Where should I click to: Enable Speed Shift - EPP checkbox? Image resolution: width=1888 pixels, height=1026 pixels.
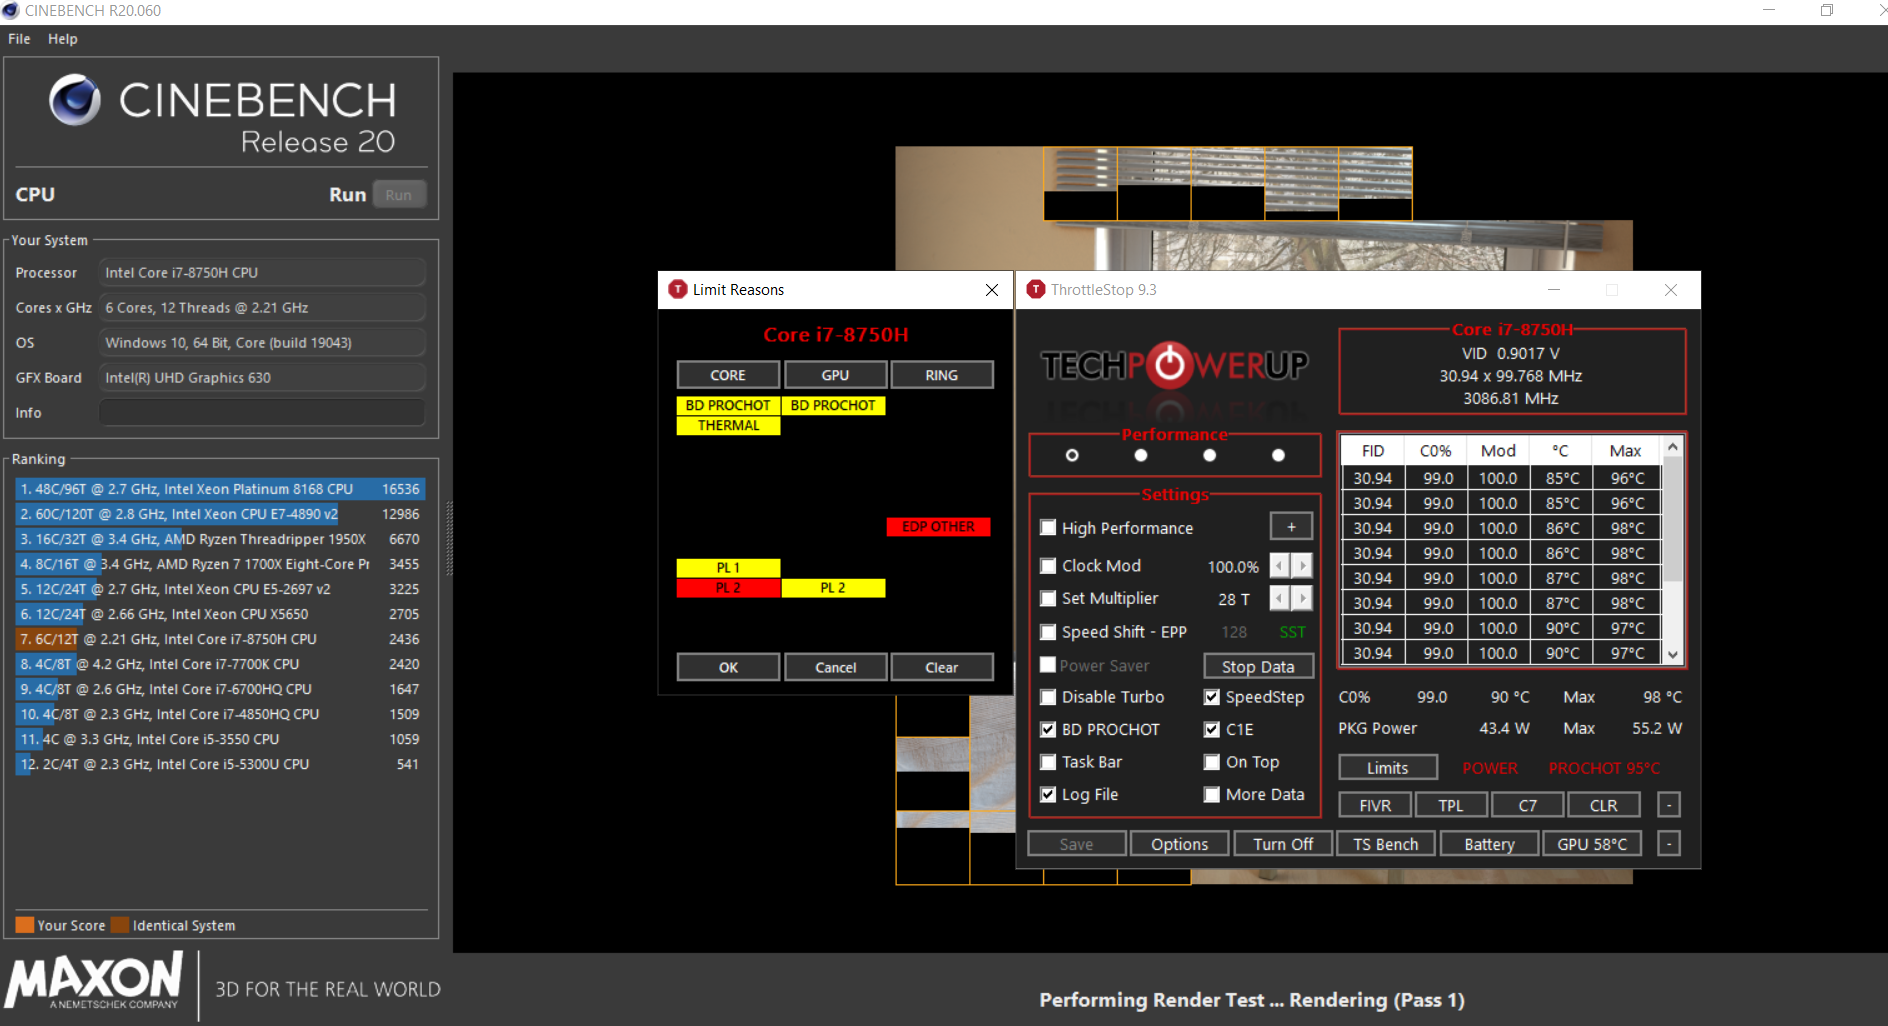click(x=1048, y=632)
